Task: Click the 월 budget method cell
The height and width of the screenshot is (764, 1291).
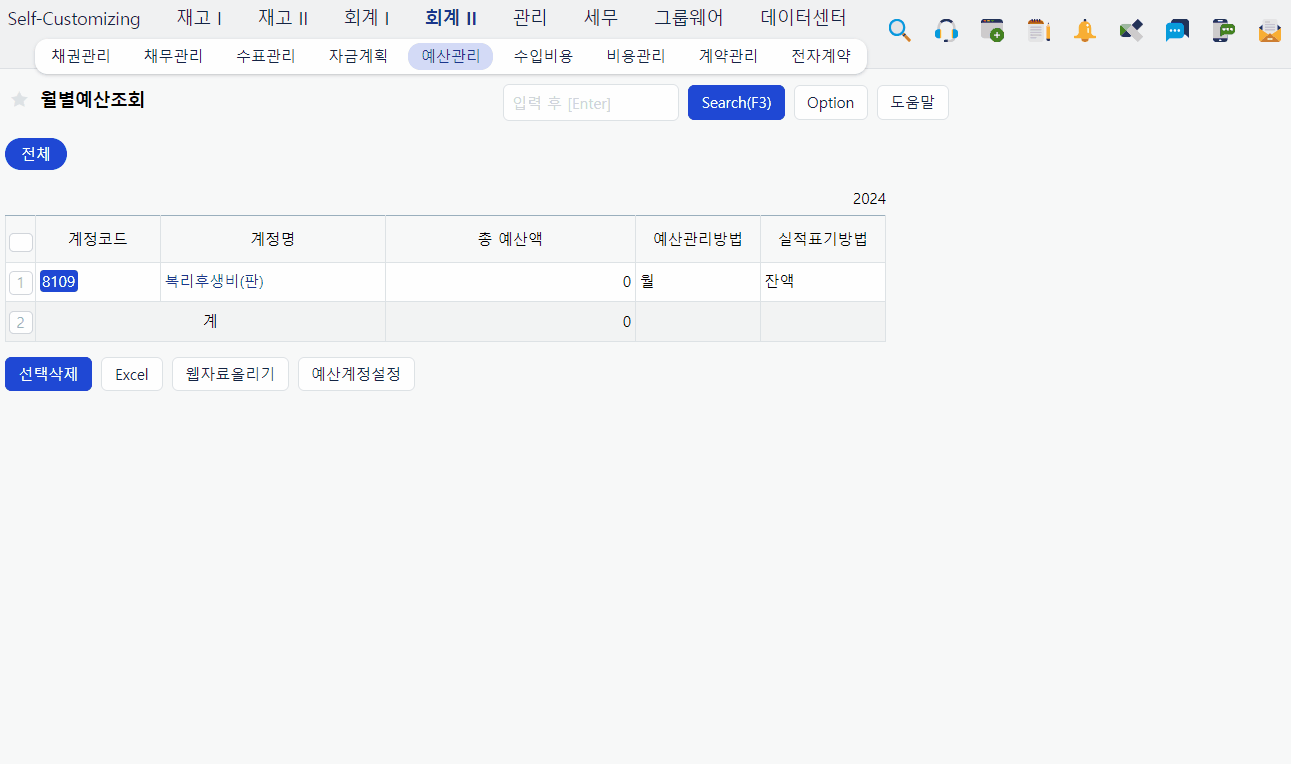Action: point(698,282)
